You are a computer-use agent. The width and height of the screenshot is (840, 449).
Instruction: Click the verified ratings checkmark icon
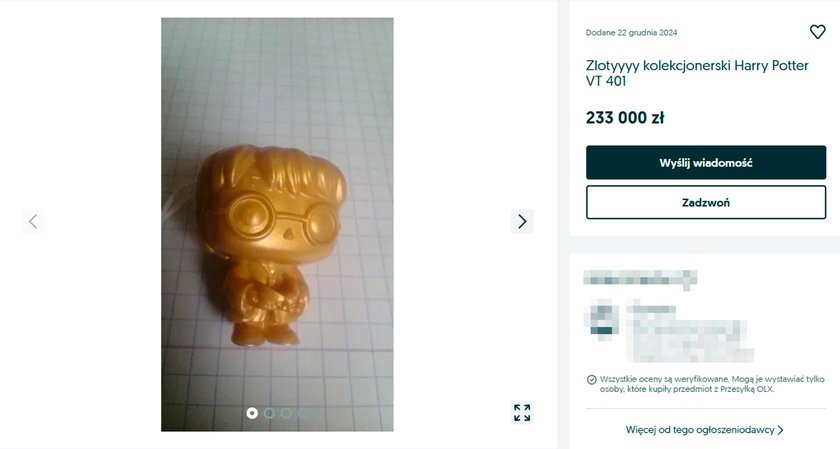coord(591,380)
